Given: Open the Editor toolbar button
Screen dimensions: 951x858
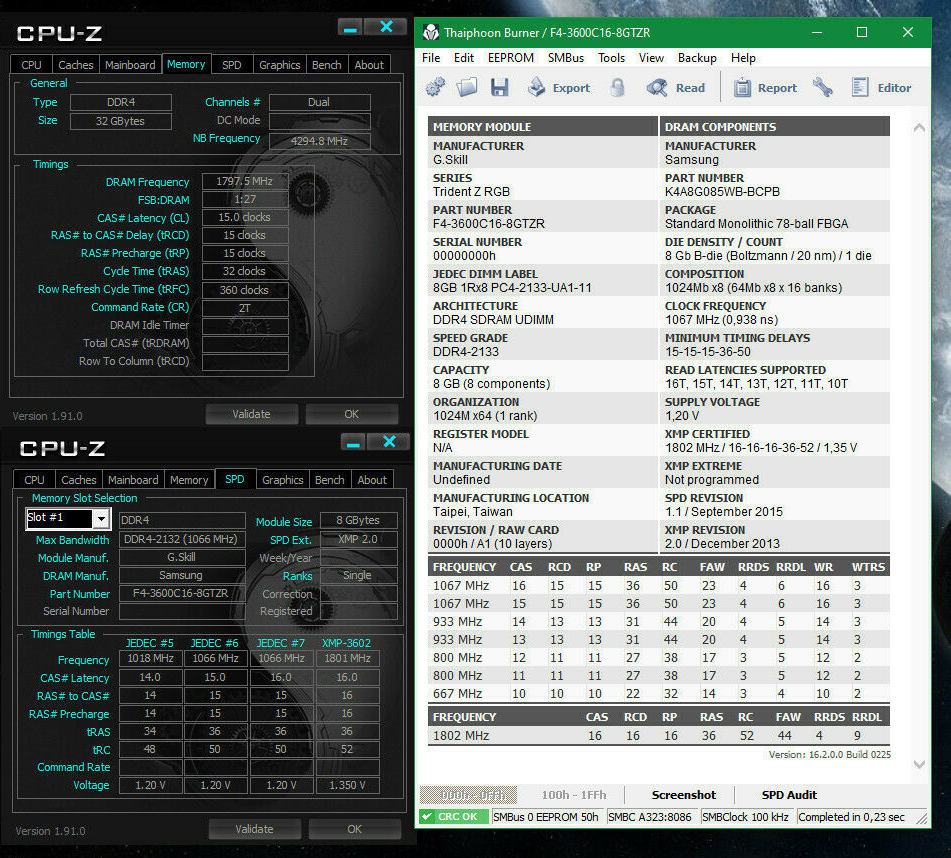Looking at the screenshot, I should click(x=881, y=88).
